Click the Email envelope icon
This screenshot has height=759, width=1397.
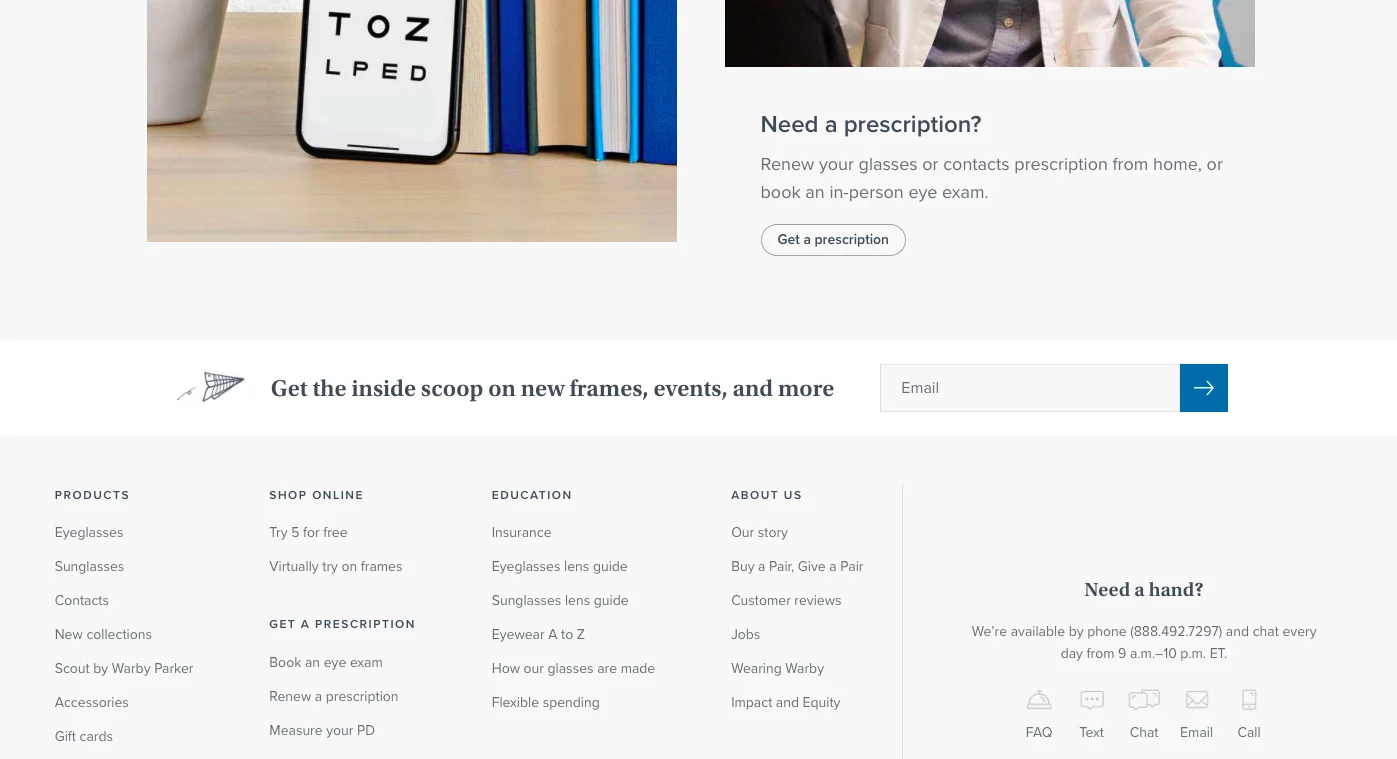click(1196, 700)
